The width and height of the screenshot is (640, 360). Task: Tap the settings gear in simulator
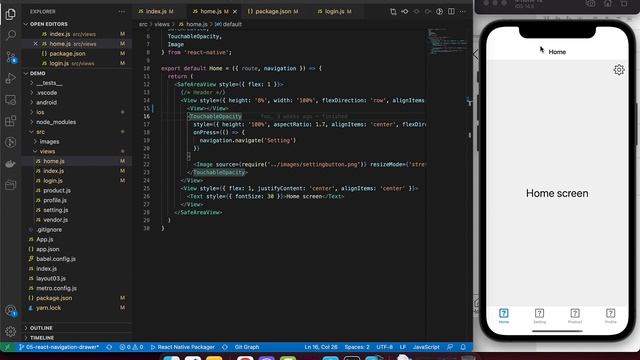[x=619, y=70]
